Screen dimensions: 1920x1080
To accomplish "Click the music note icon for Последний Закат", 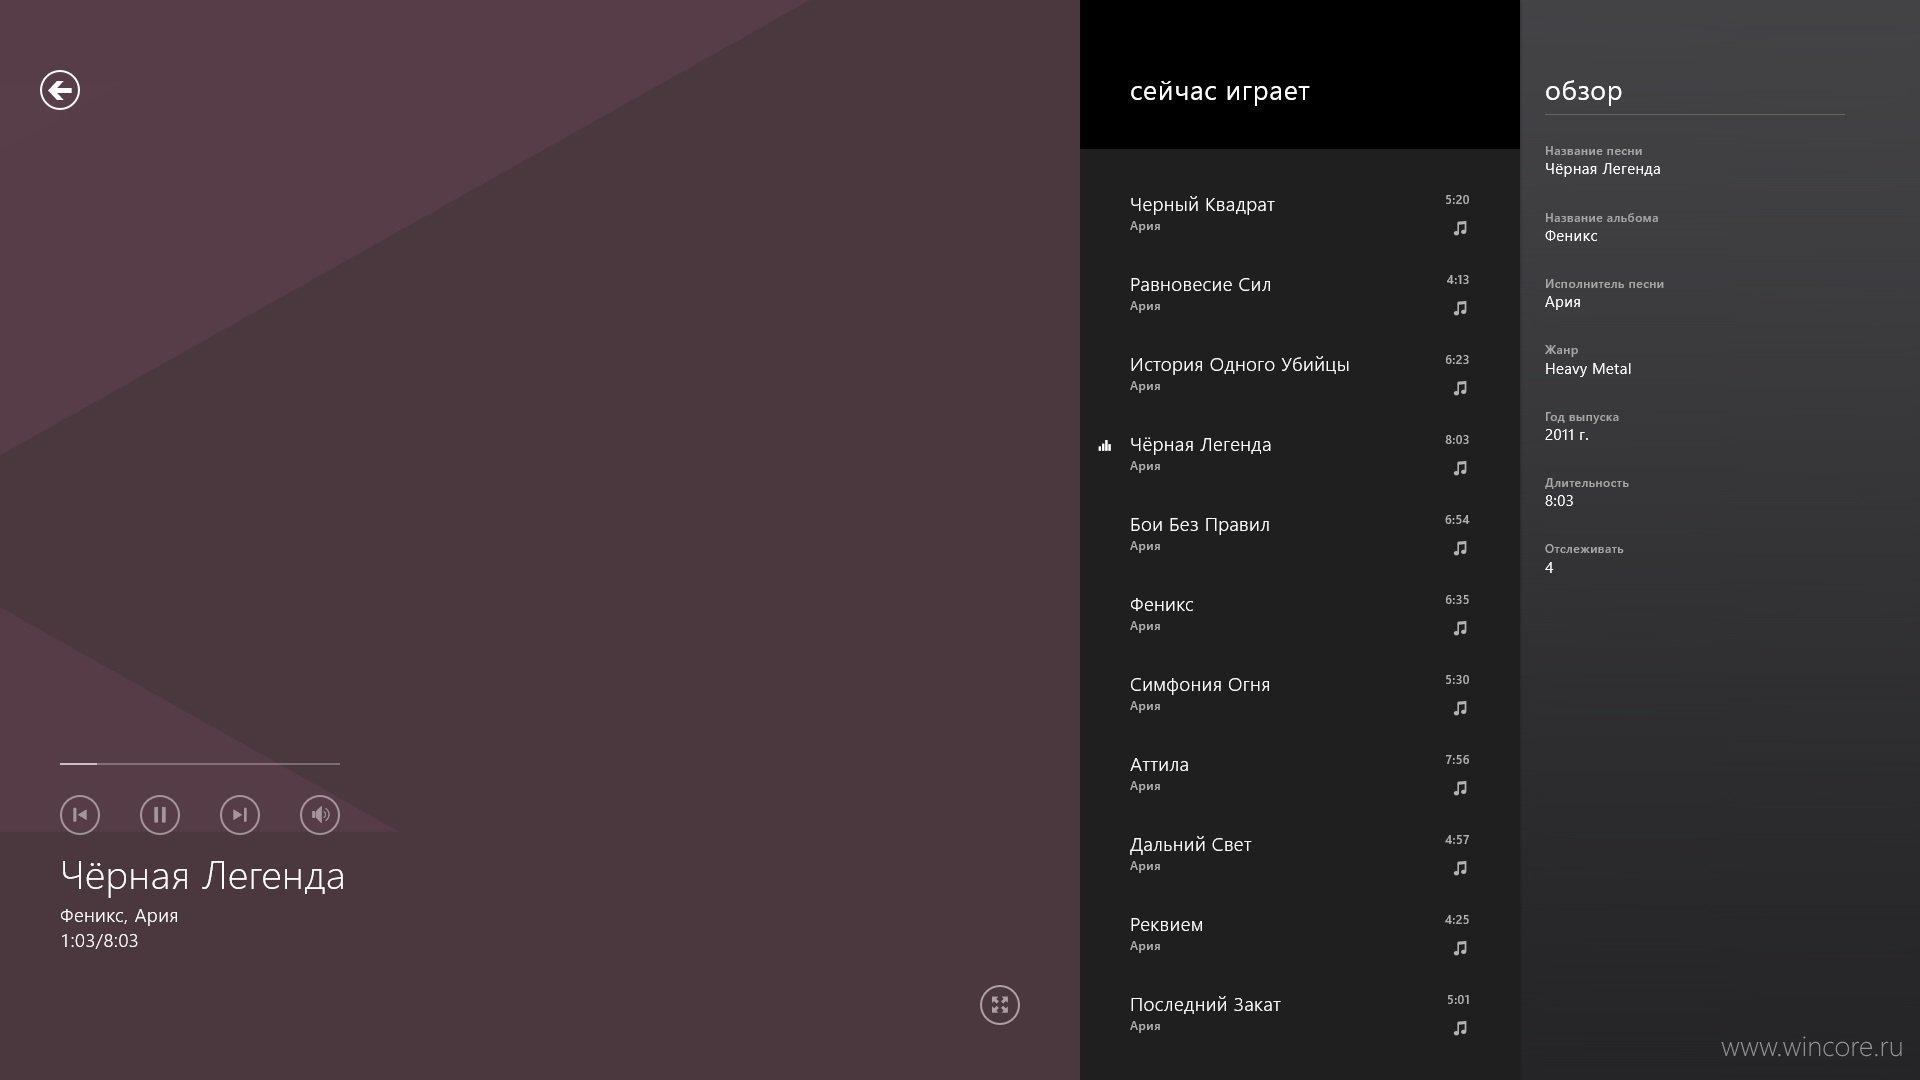I will point(1460,1028).
